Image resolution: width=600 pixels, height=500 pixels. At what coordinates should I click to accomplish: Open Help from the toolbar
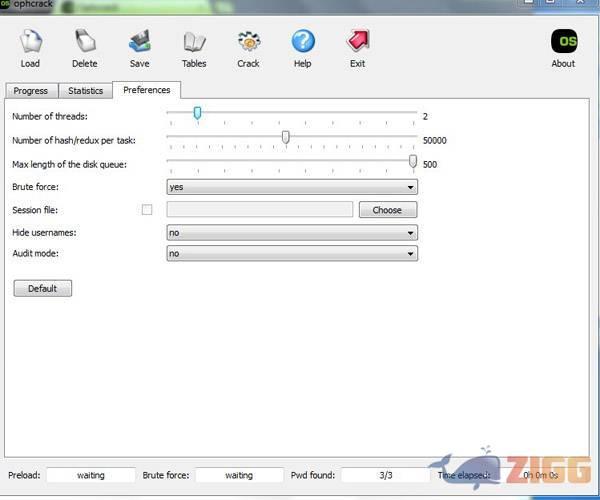coord(302,47)
